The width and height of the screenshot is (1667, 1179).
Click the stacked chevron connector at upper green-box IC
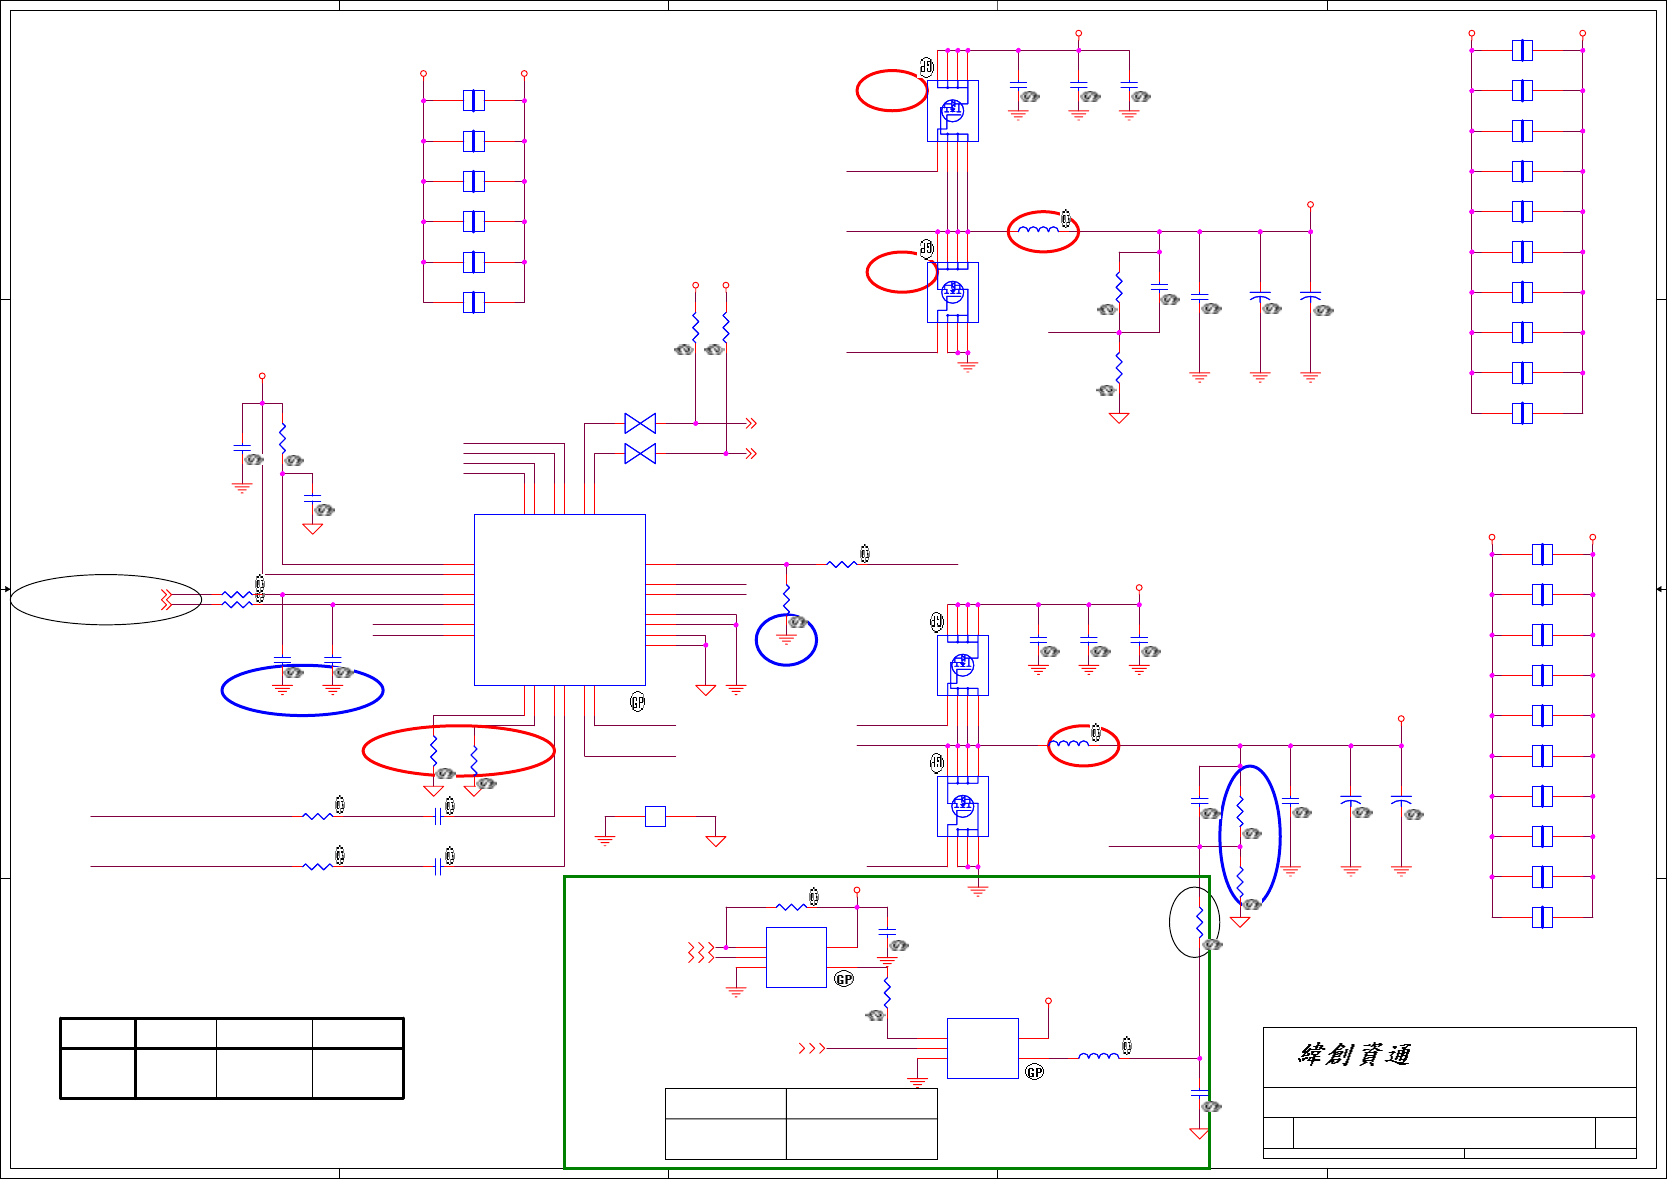click(701, 953)
